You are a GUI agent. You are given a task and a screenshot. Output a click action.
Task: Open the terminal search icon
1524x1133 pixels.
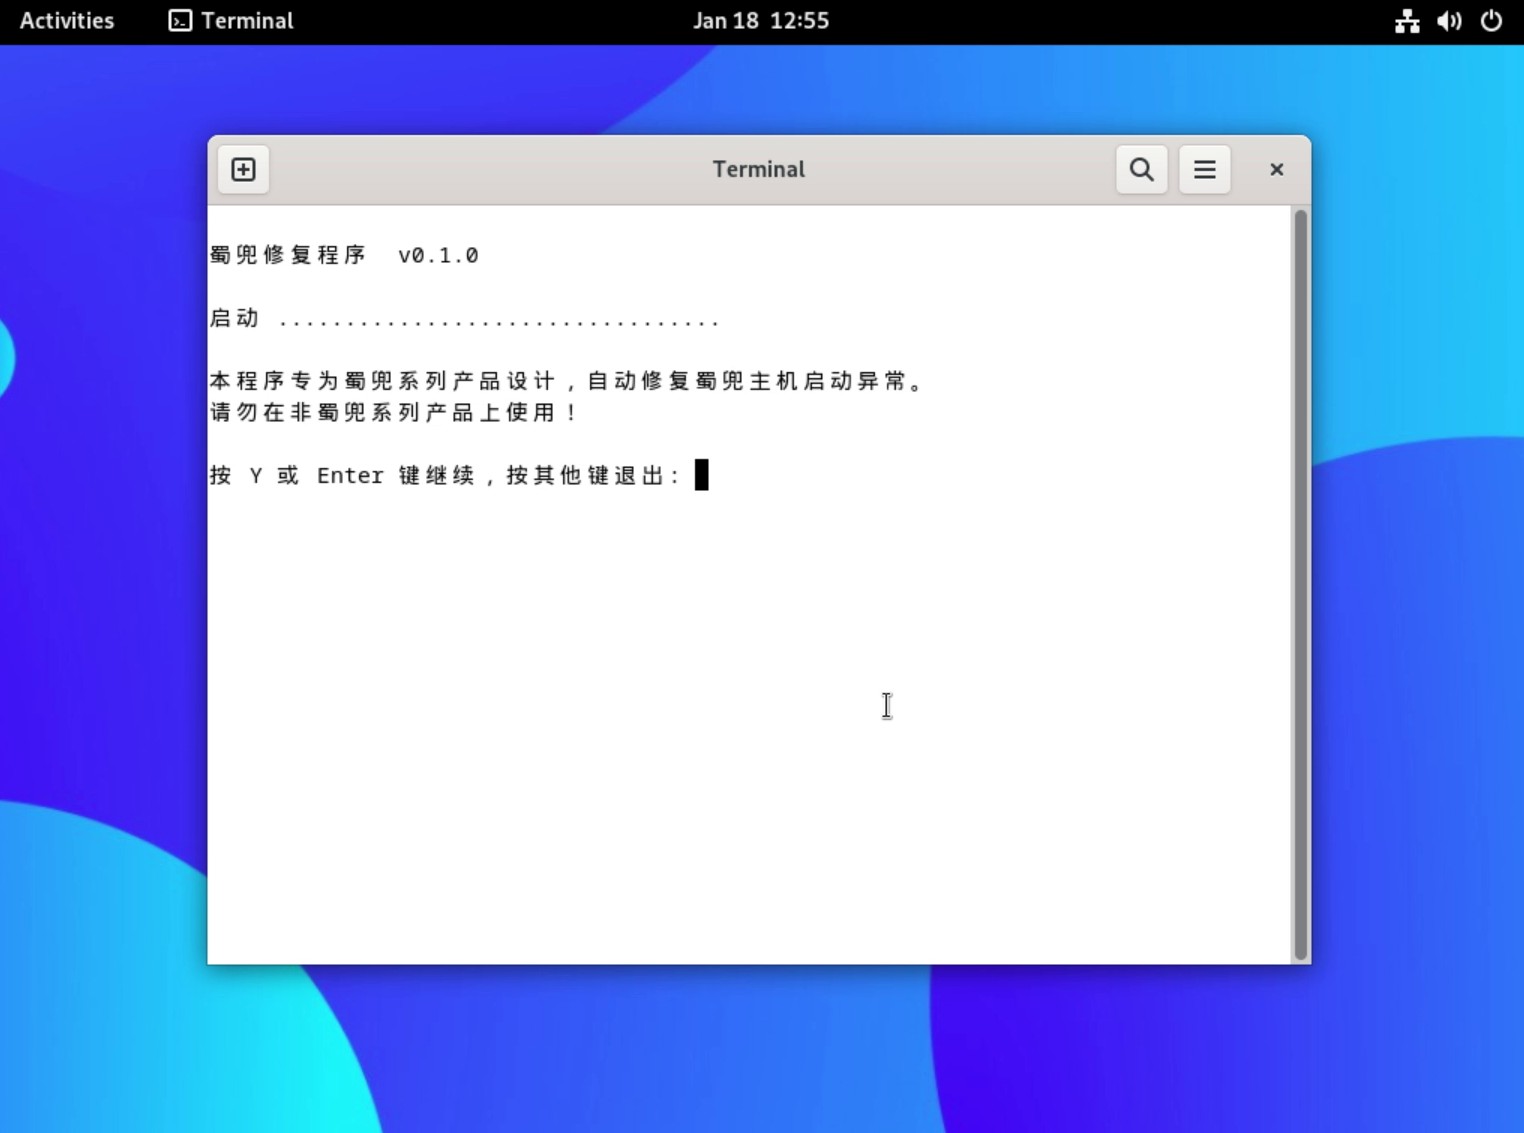[1141, 169]
